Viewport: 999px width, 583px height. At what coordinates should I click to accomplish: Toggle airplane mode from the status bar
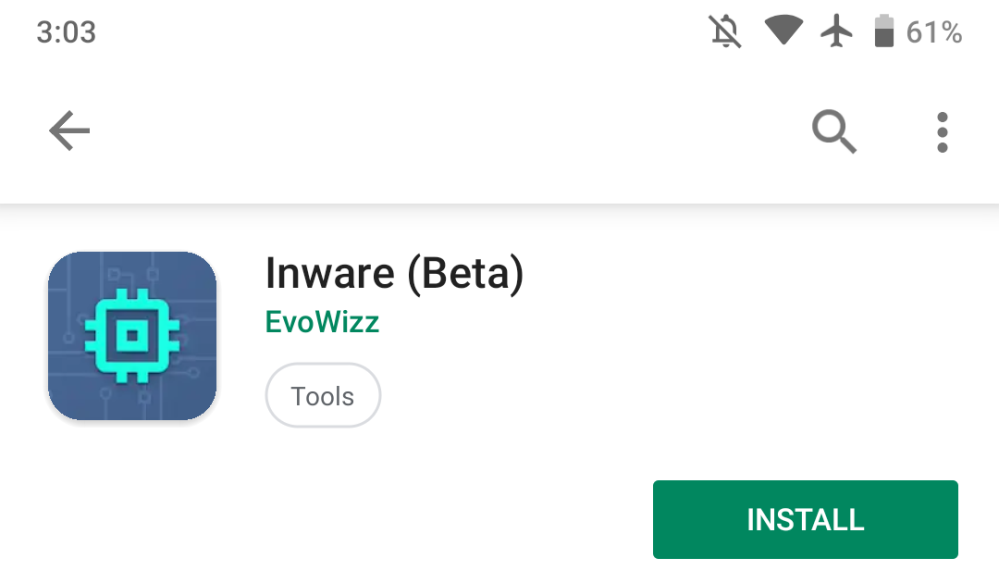click(836, 31)
